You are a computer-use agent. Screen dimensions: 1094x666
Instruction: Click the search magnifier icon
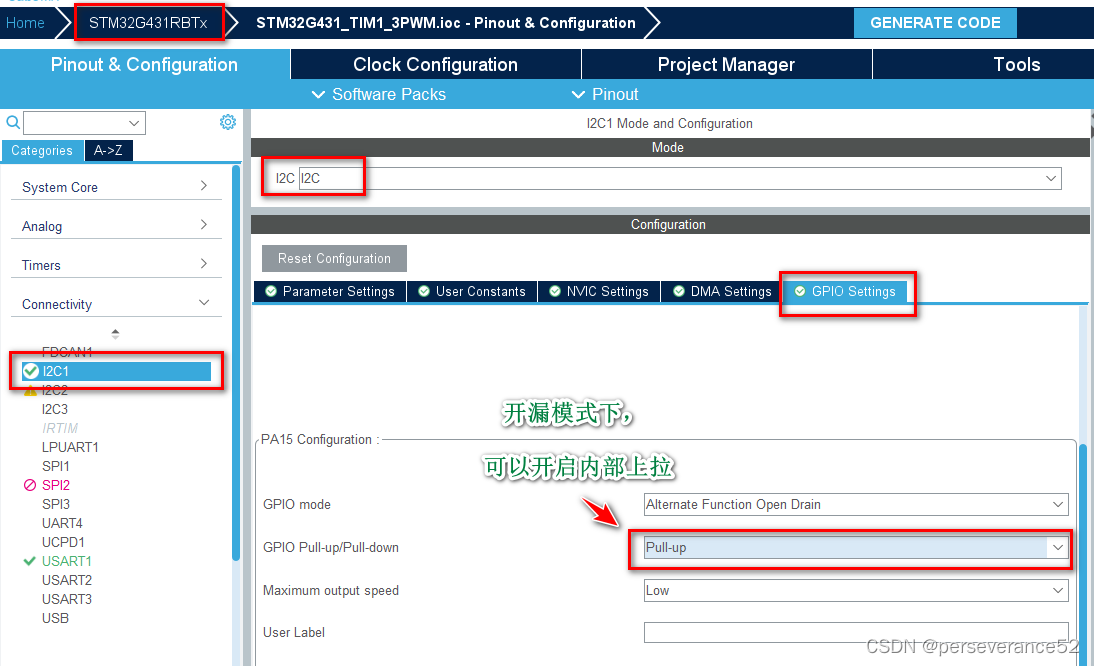pos(13,123)
